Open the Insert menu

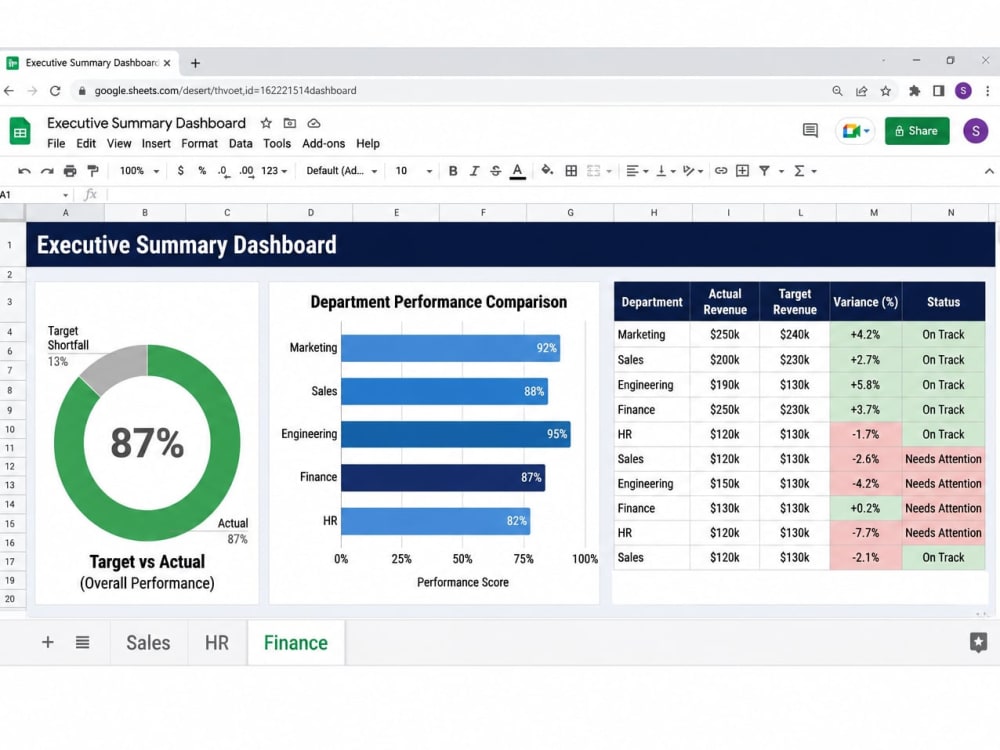point(156,143)
